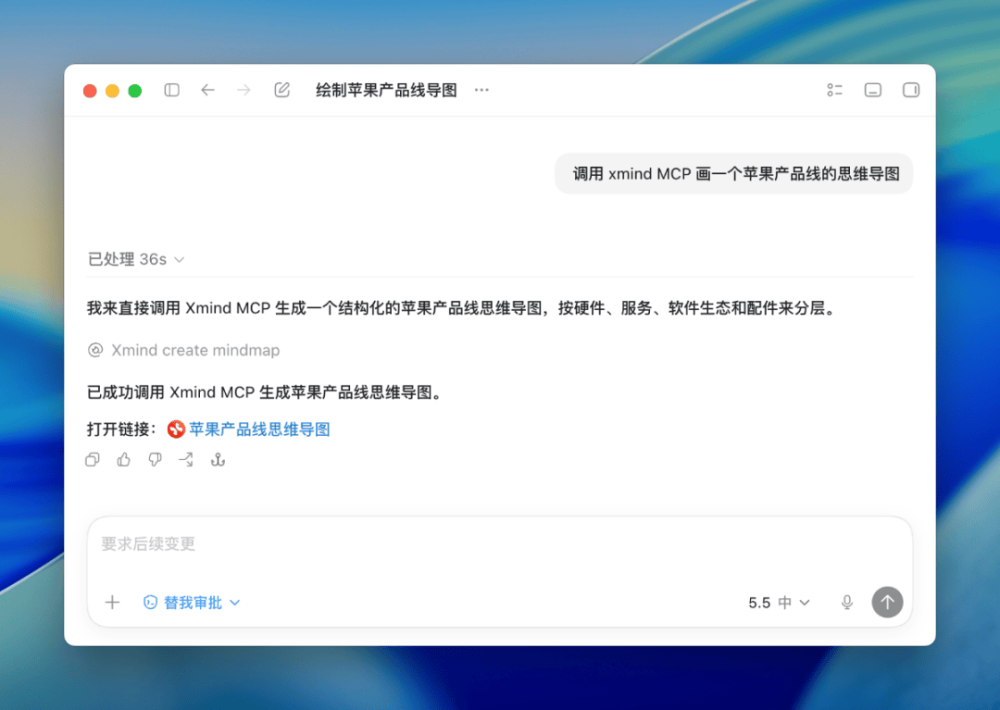Open the 苹果产品线思维导图 link
The image size is (1000, 710).
click(260, 429)
